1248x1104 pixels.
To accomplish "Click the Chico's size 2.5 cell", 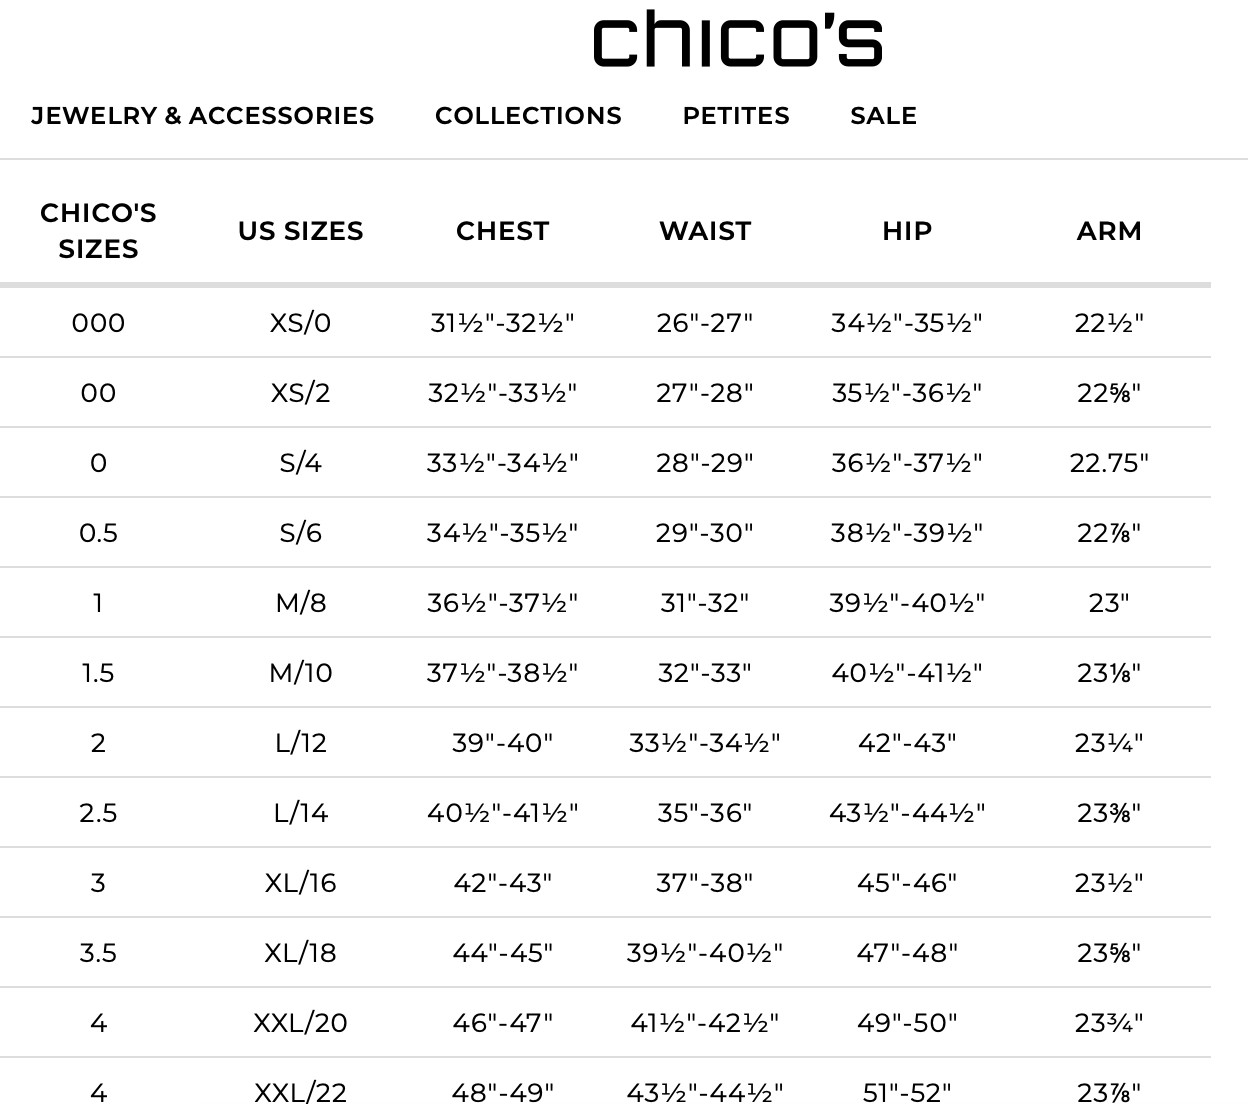I will (98, 813).
